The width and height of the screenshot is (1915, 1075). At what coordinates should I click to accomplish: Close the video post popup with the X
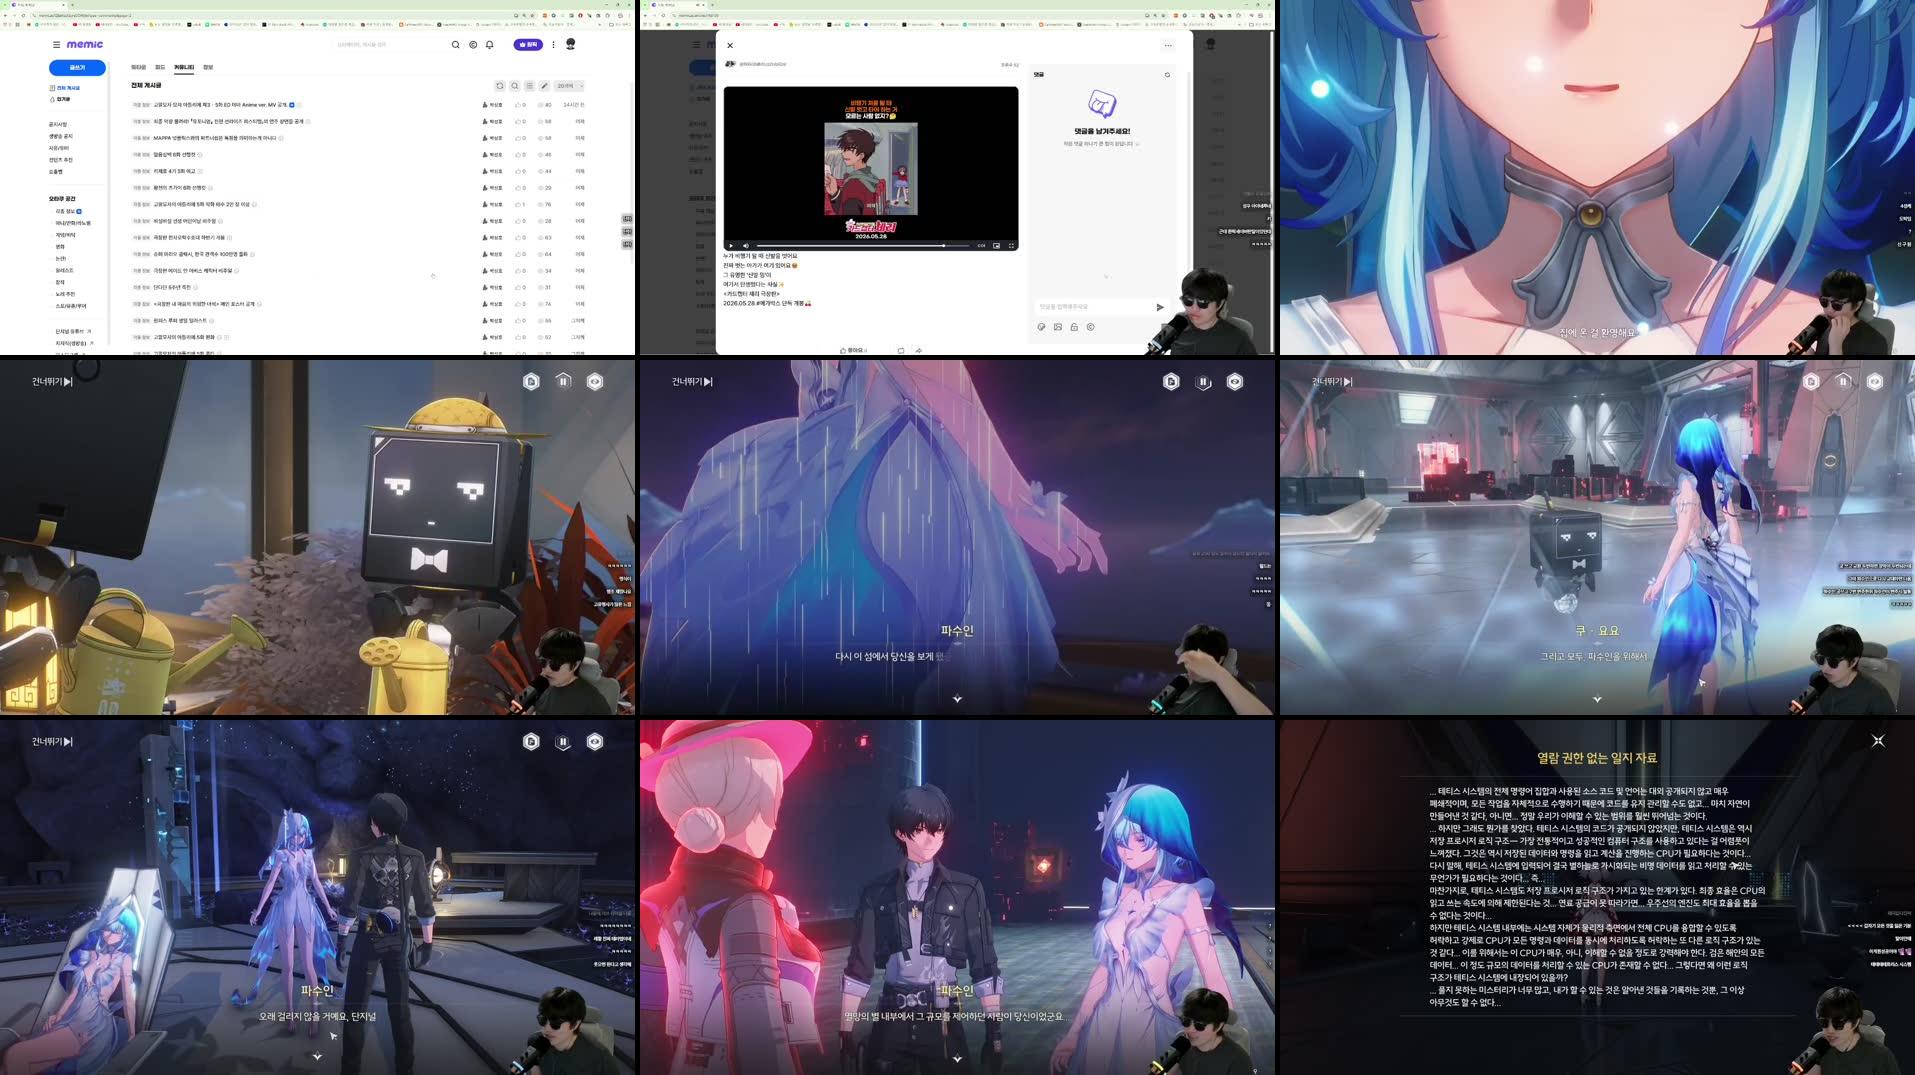coord(730,45)
